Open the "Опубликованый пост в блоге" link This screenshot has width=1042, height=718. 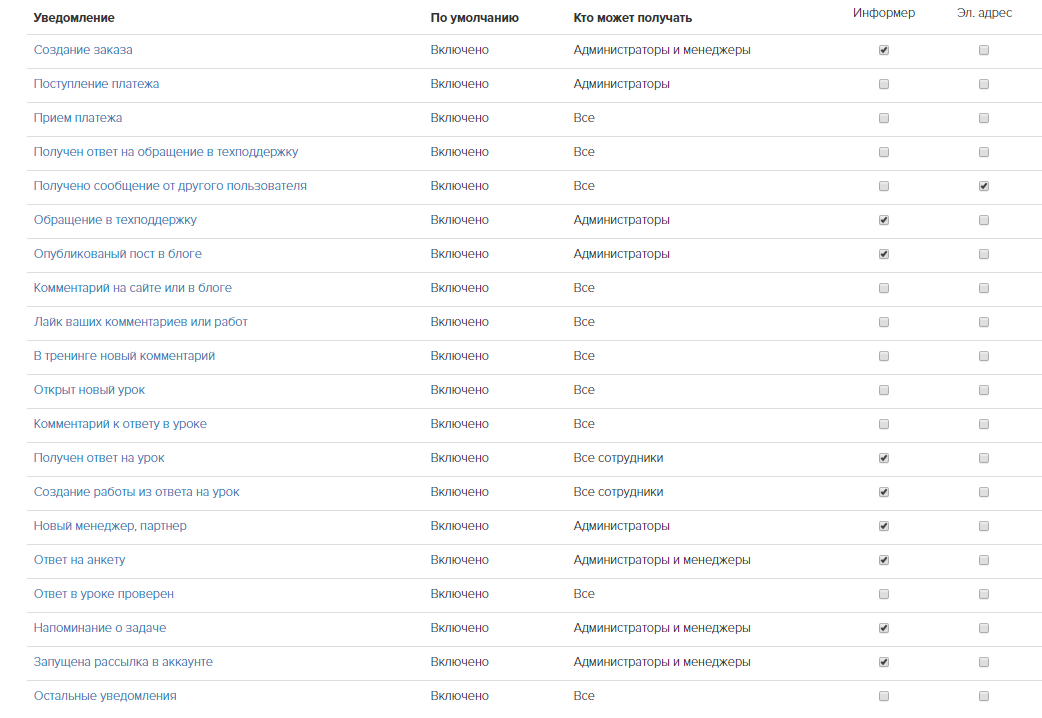[118, 253]
